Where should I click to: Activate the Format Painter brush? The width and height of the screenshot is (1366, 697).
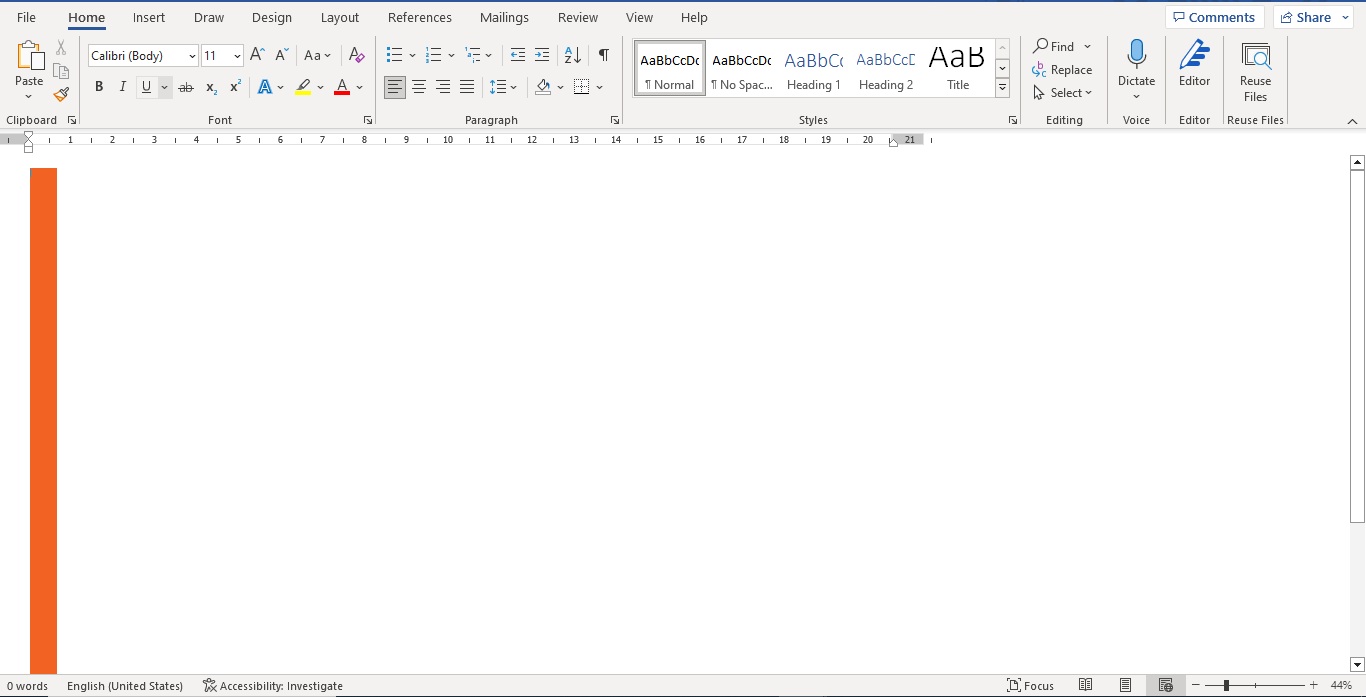[61, 94]
